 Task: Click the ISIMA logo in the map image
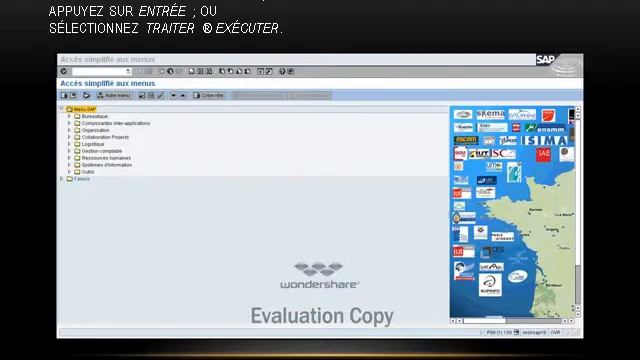(x=544, y=141)
